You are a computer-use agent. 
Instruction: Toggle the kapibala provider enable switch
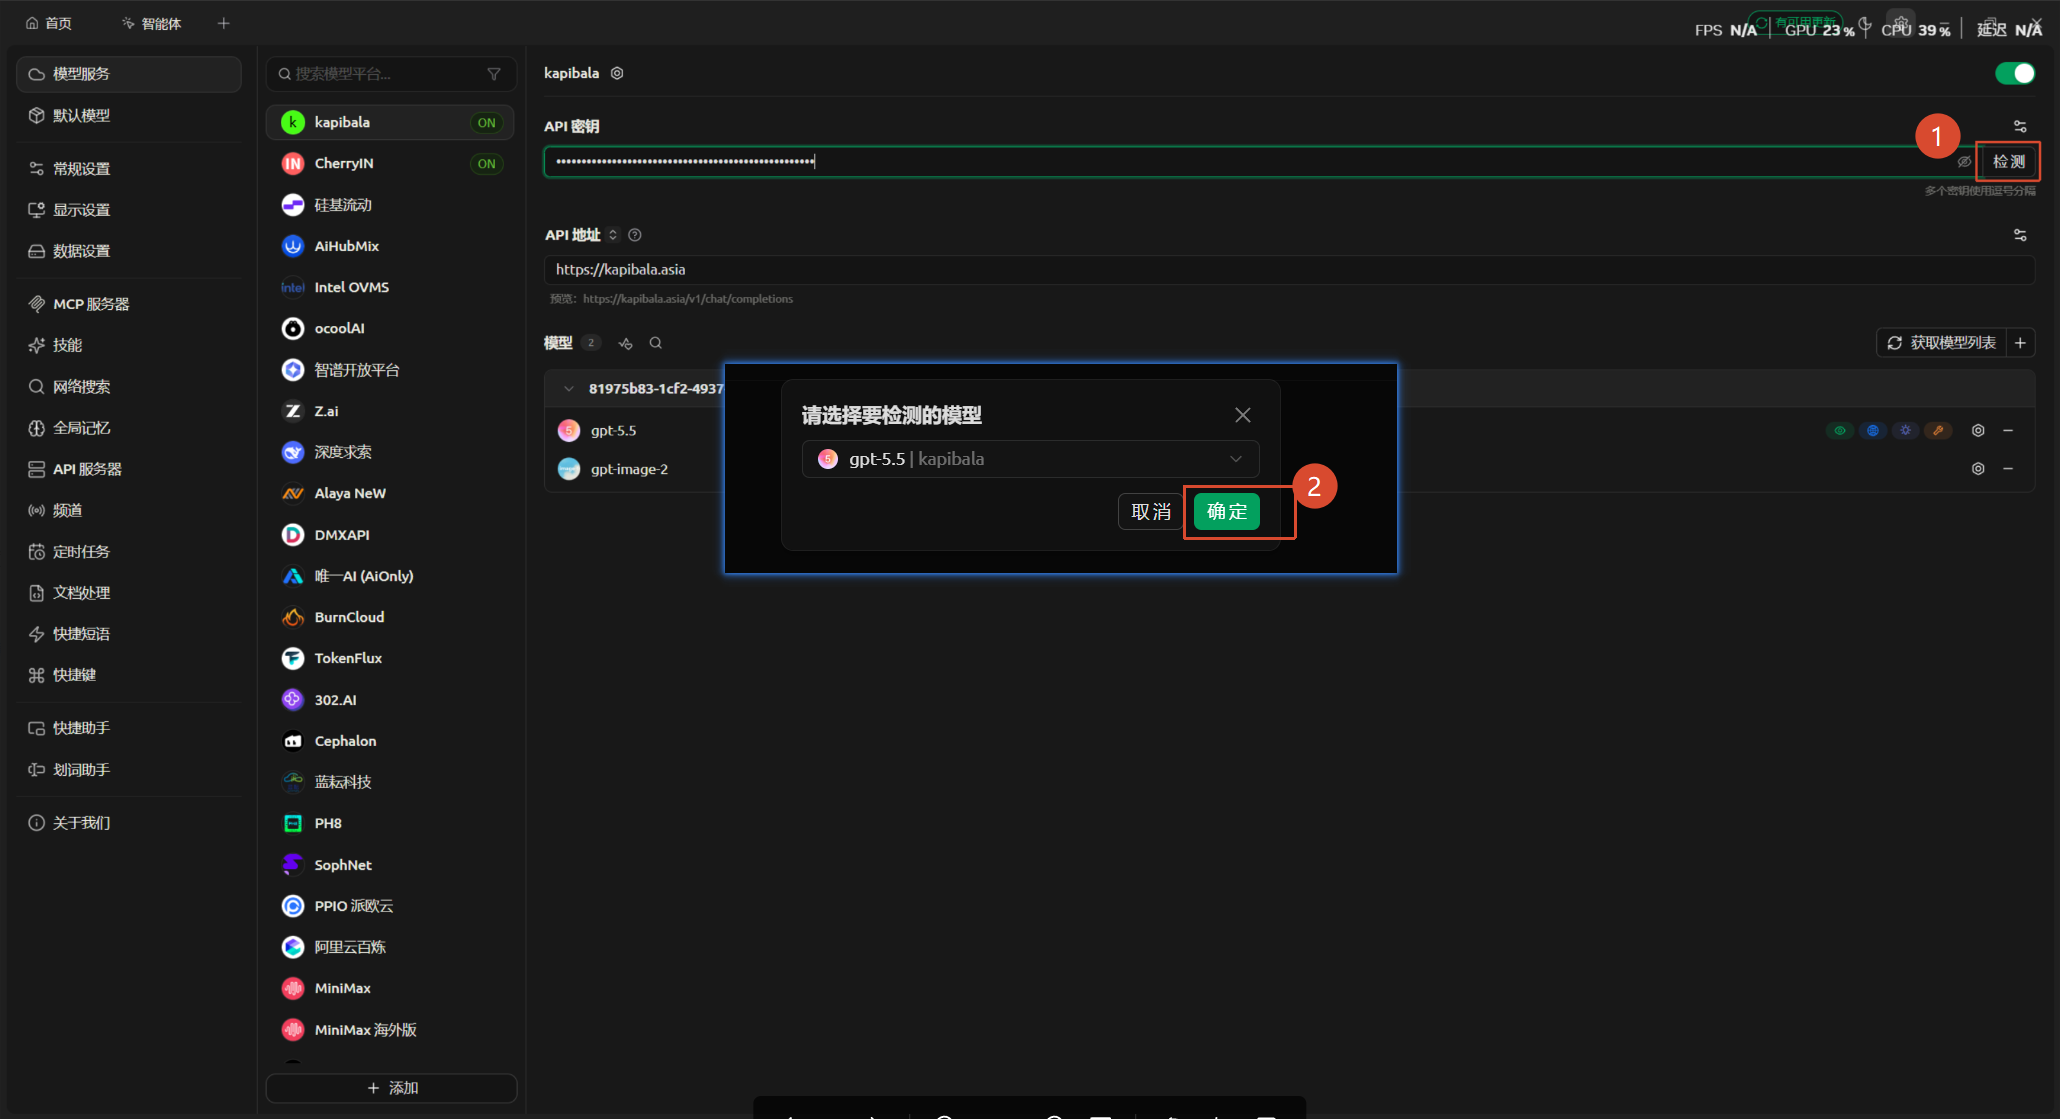tap(2015, 73)
